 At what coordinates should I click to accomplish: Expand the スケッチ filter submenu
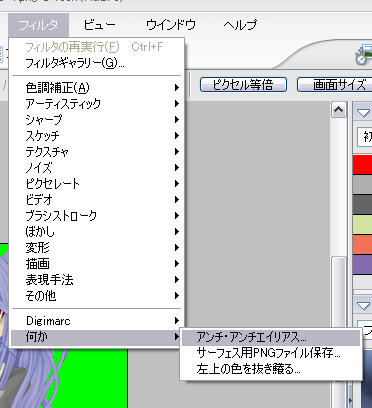pyautogui.click(x=97, y=136)
